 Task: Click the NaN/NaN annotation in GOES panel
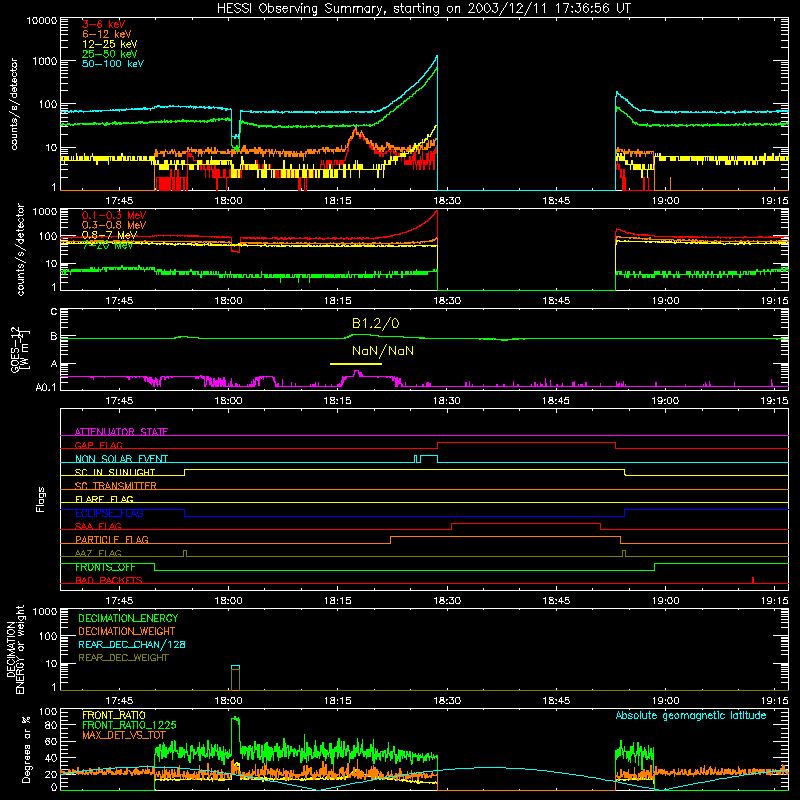(x=383, y=351)
